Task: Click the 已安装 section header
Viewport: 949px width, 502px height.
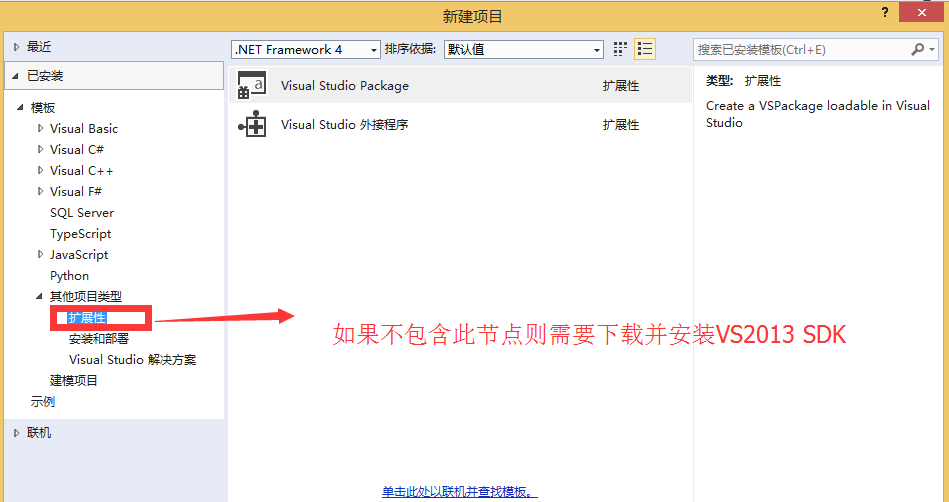Action: click(x=114, y=76)
